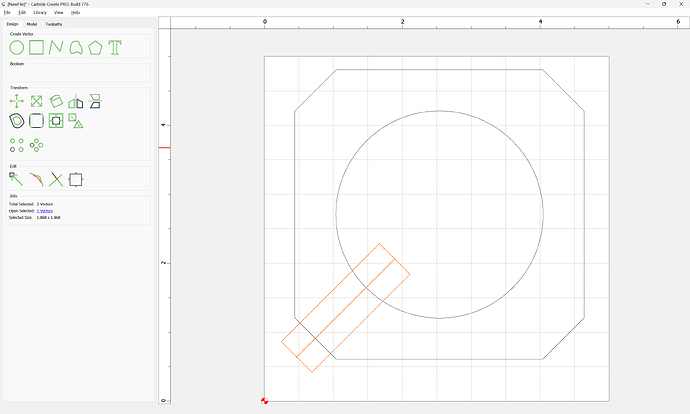690x414 pixels.
Task: Click the large circle vector on canvas
Action: [543, 215]
